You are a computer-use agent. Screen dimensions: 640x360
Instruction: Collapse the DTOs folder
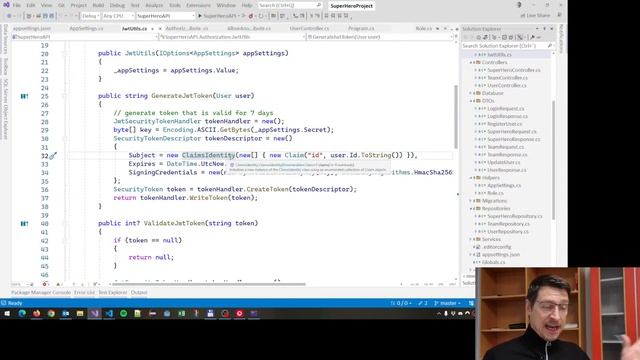(x=471, y=101)
